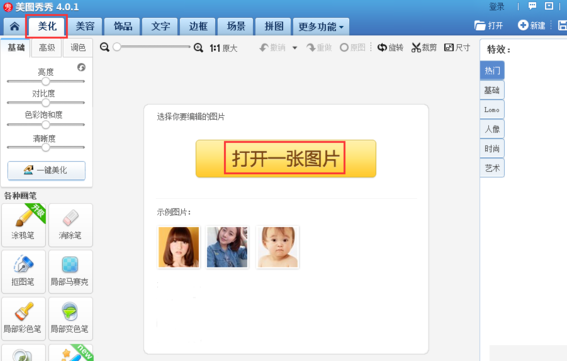The width and height of the screenshot is (567, 361).
Task: Select the 局部彩色笔 tool
Action: [24, 319]
